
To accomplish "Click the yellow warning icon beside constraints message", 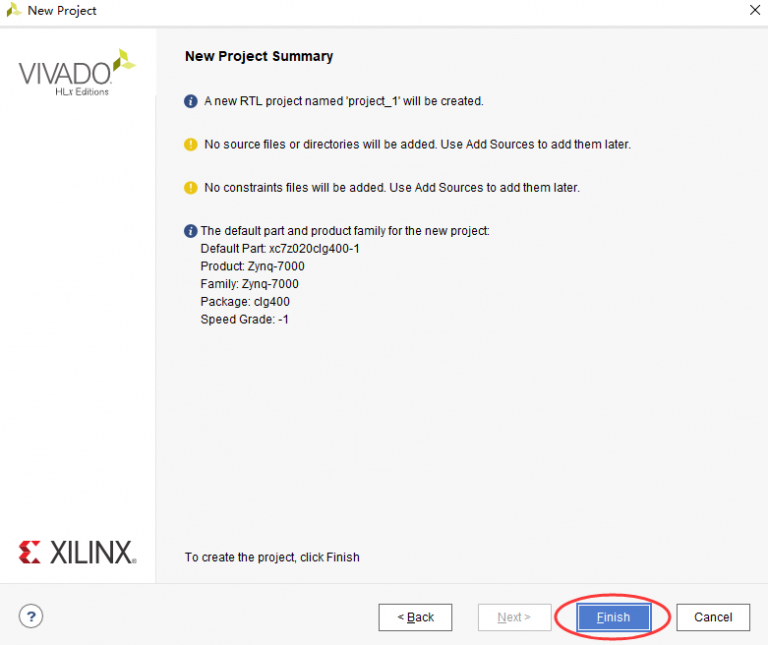I will coord(191,188).
